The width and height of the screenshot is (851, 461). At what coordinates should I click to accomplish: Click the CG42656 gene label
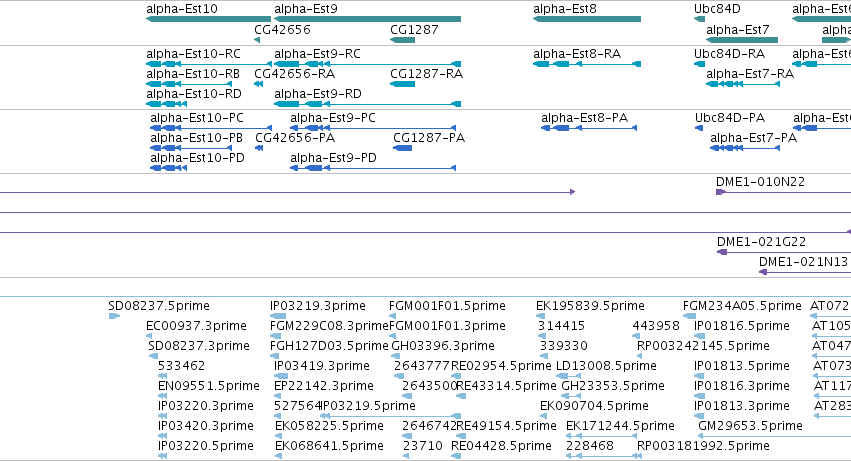pos(282,29)
